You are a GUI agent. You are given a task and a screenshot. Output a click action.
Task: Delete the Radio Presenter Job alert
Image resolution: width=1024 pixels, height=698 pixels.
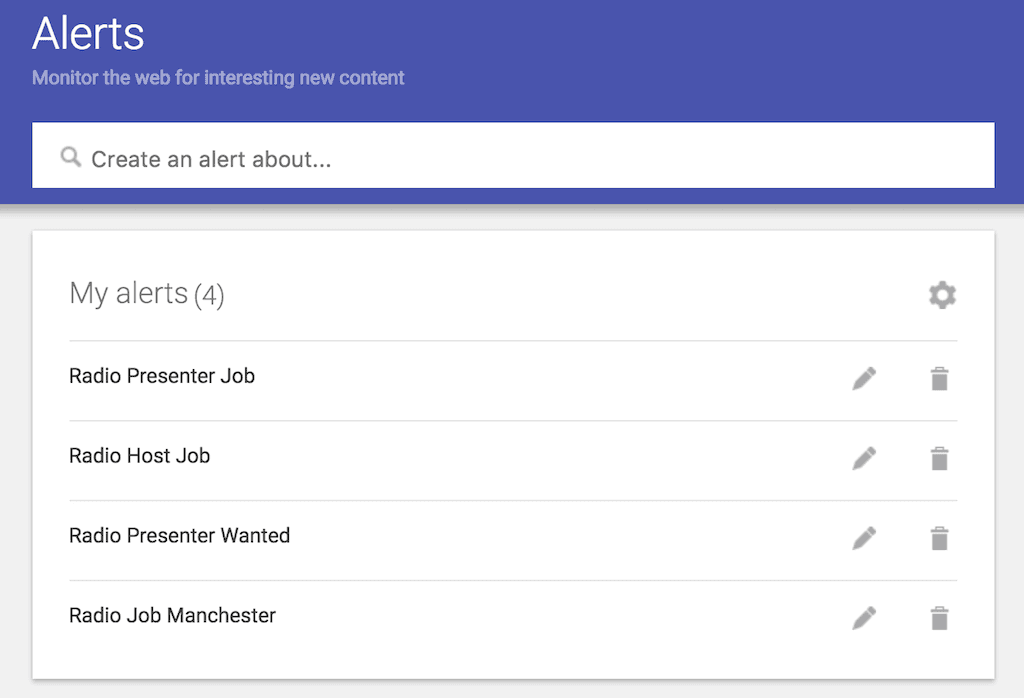coord(939,378)
